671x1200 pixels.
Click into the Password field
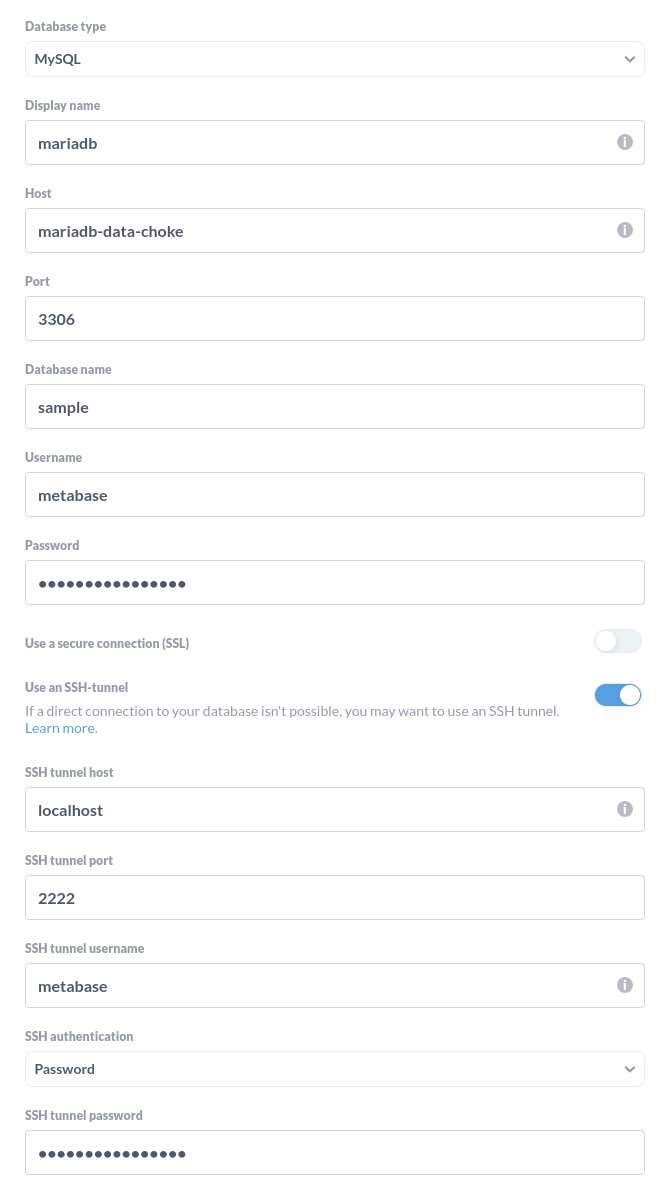pos(335,581)
